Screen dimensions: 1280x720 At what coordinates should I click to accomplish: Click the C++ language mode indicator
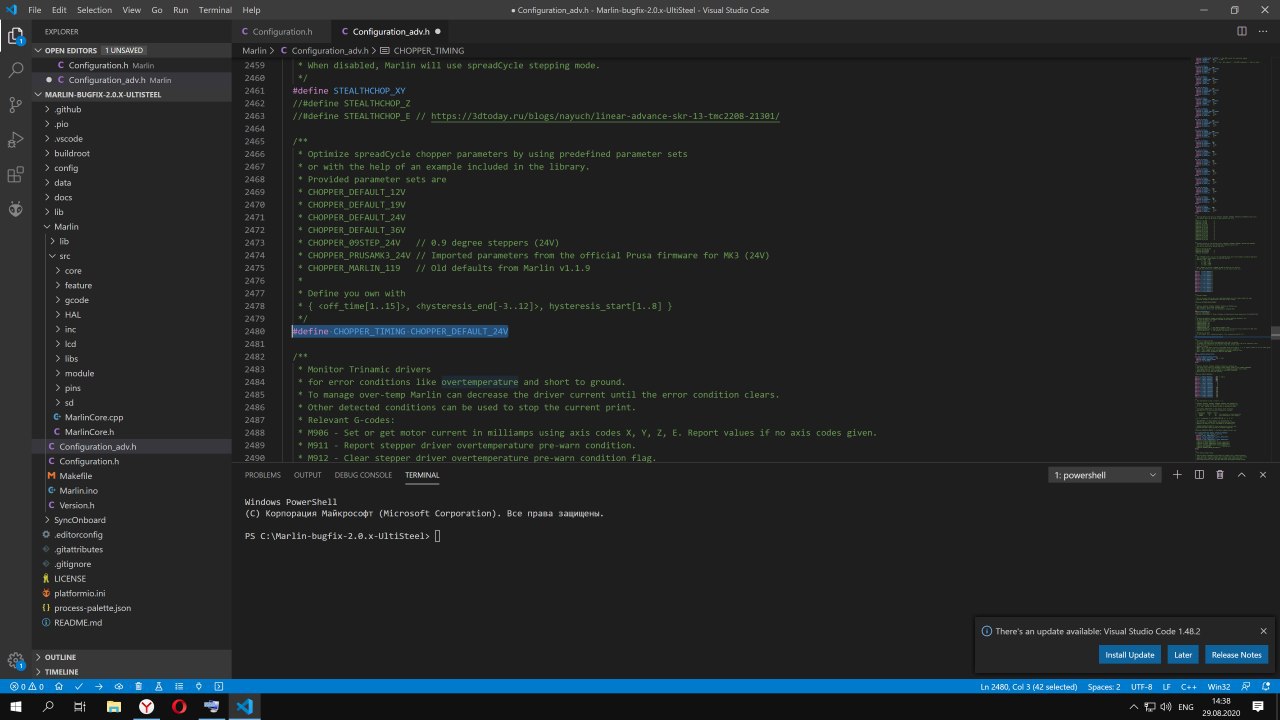tap(1189, 687)
